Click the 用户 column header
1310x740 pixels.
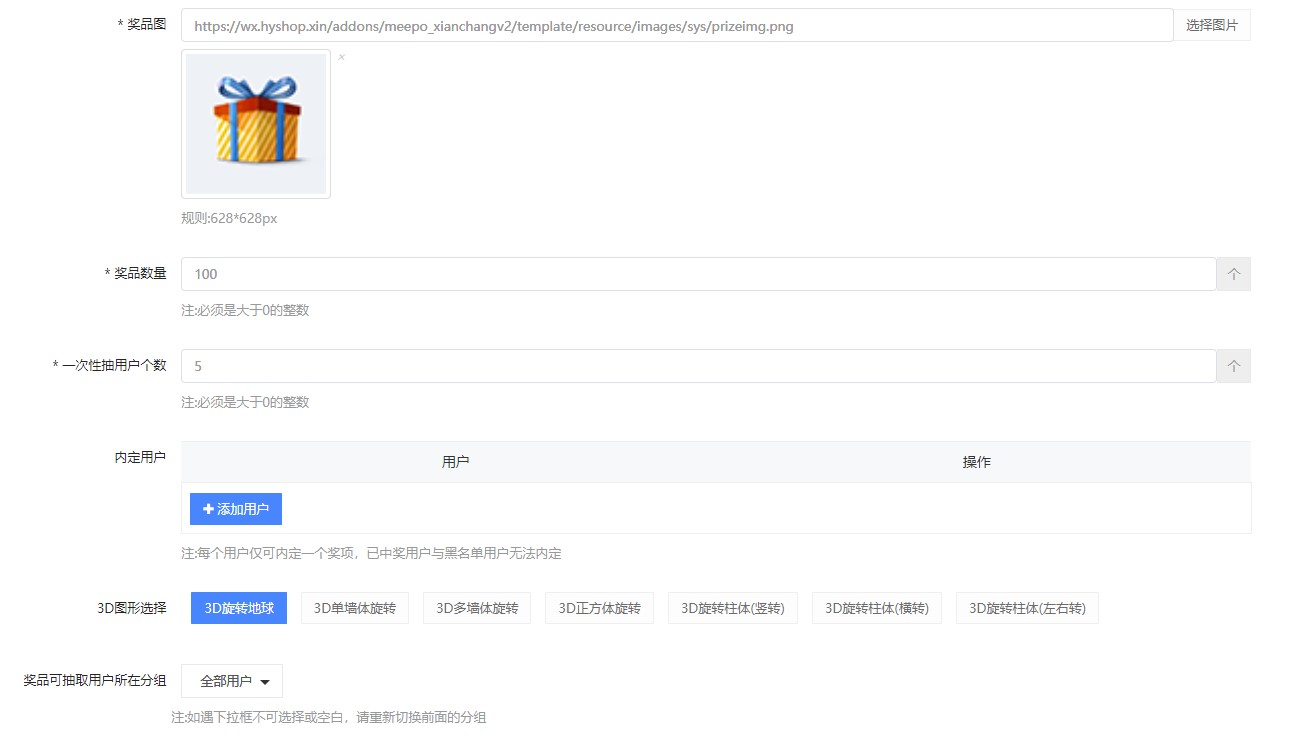[455, 462]
